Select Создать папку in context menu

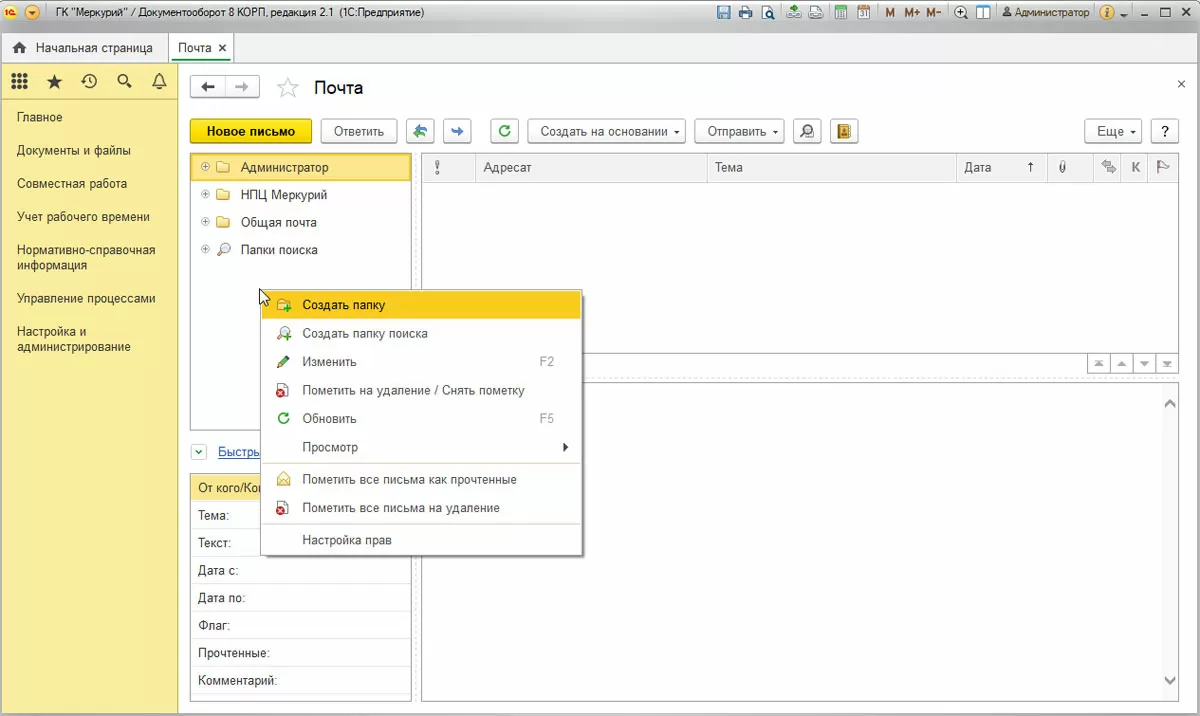click(x=343, y=305)
